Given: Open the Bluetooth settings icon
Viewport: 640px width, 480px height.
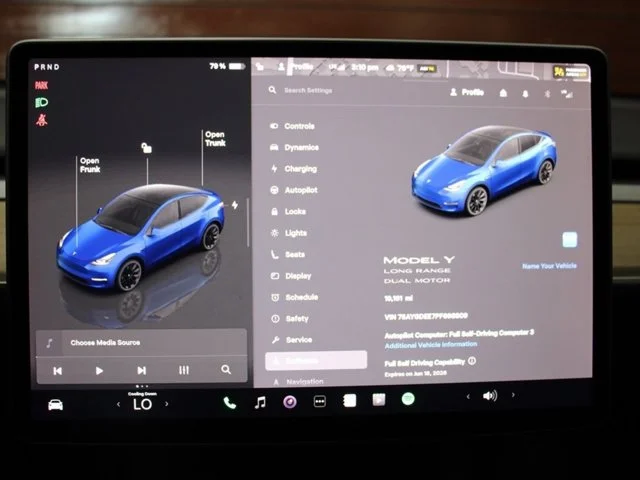Looking at the screenshot, I should point(547,94).
